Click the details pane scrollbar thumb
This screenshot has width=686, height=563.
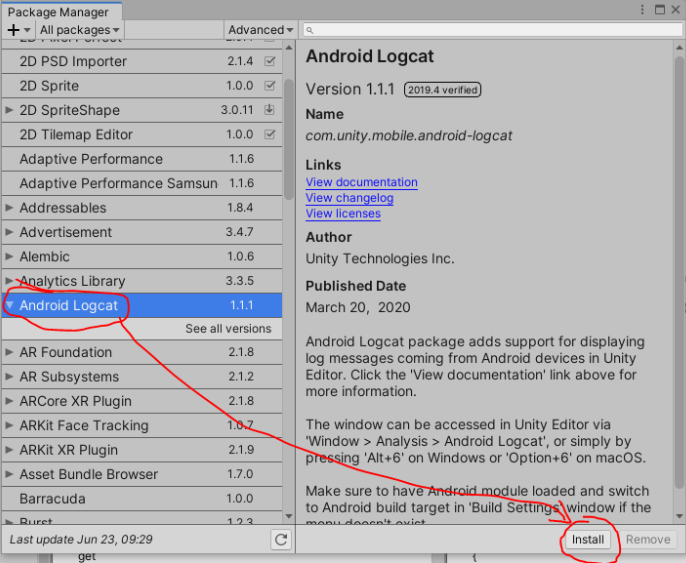click(679, 272)
